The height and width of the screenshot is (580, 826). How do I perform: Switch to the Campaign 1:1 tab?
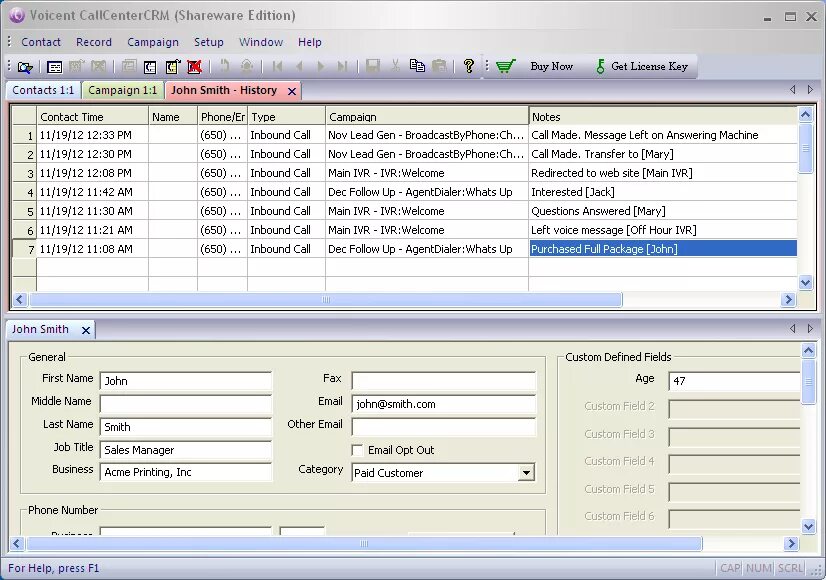pyautogui.click(x=123, y=90)
